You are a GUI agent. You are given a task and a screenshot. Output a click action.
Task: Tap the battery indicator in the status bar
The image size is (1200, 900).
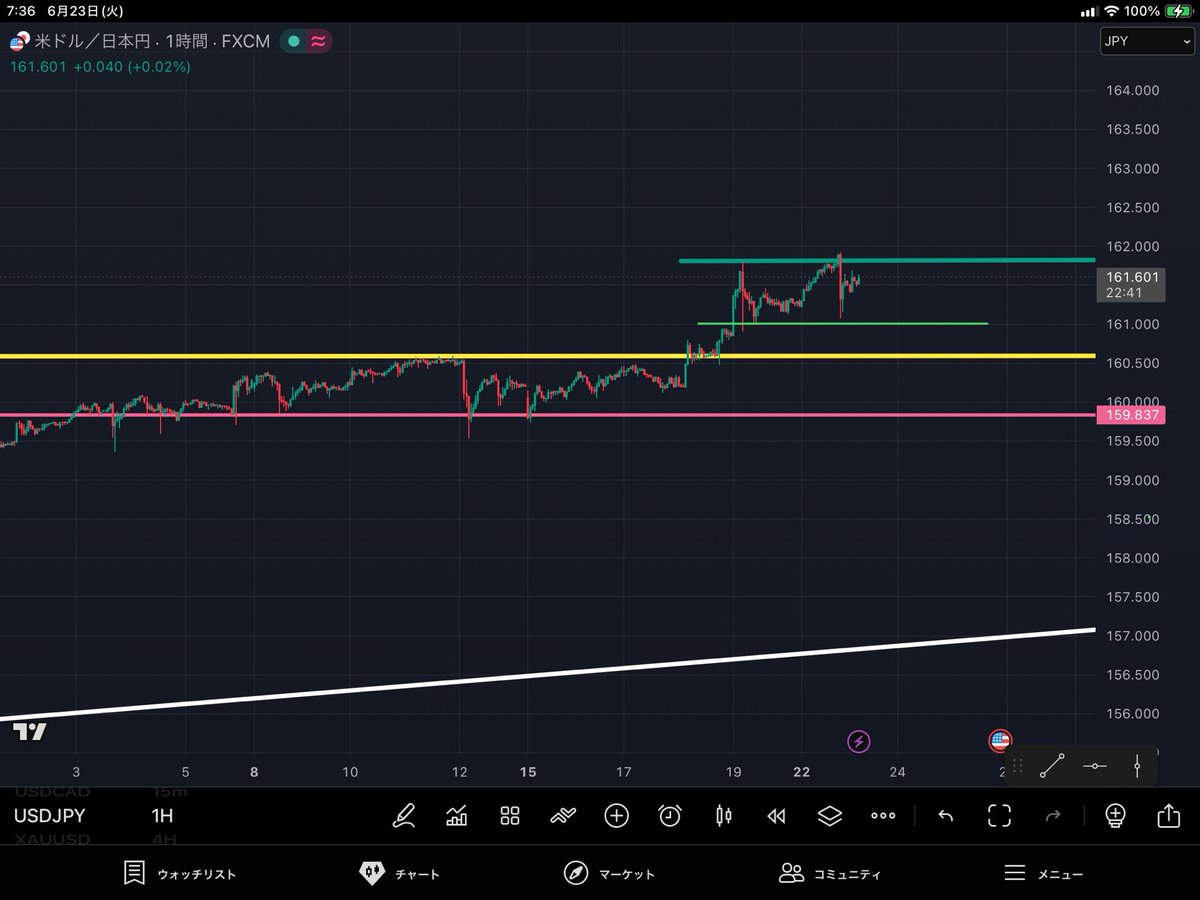pyautogui.click(x=1178, y=11)
